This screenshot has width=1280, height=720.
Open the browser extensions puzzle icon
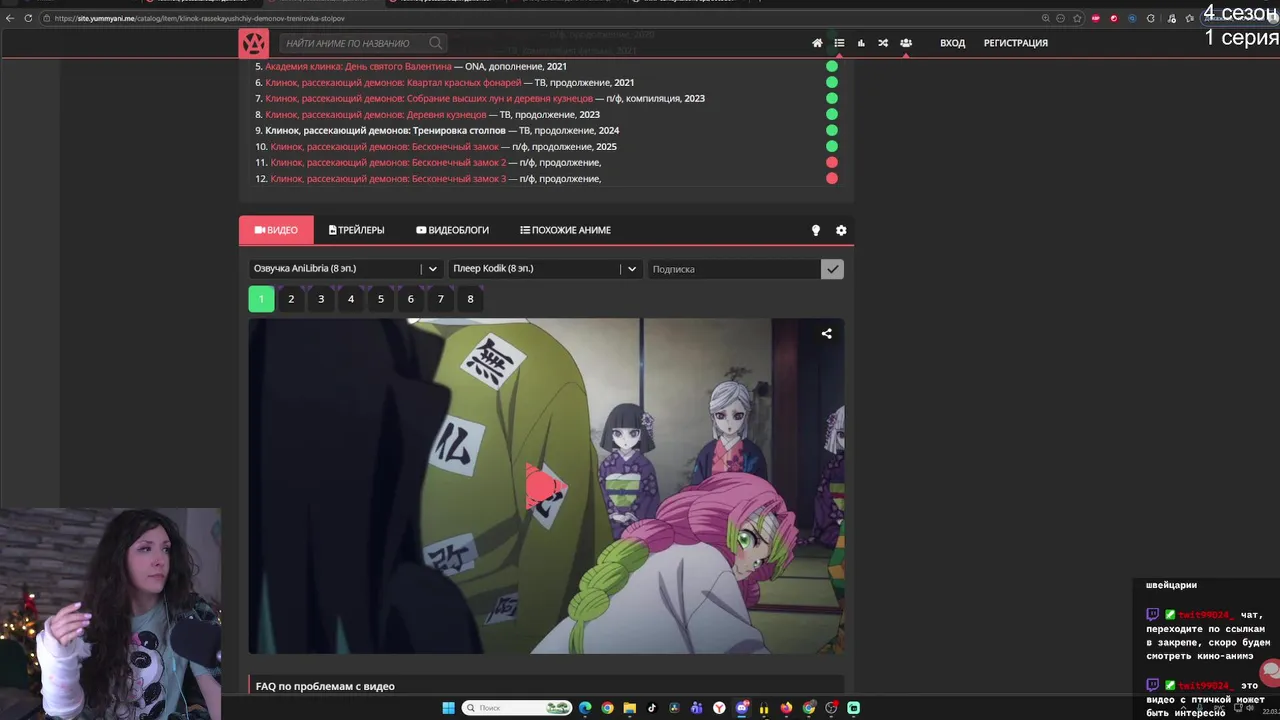[1151, 18]
